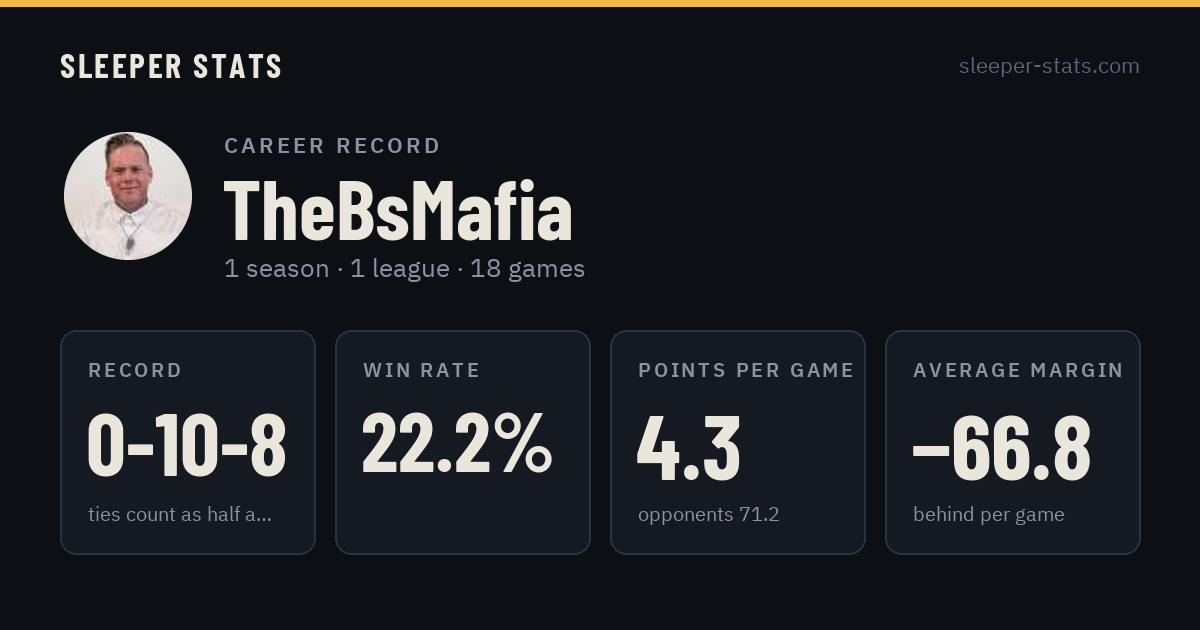This screenshot has width=1200, height=630.
Task: Click the 4.3 points value
Action: pos(689,446)
